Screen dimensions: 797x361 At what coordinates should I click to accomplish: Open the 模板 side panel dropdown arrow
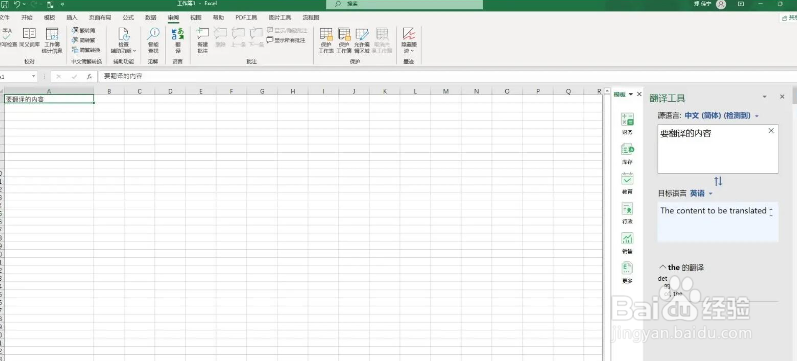[x=631, y=94]
